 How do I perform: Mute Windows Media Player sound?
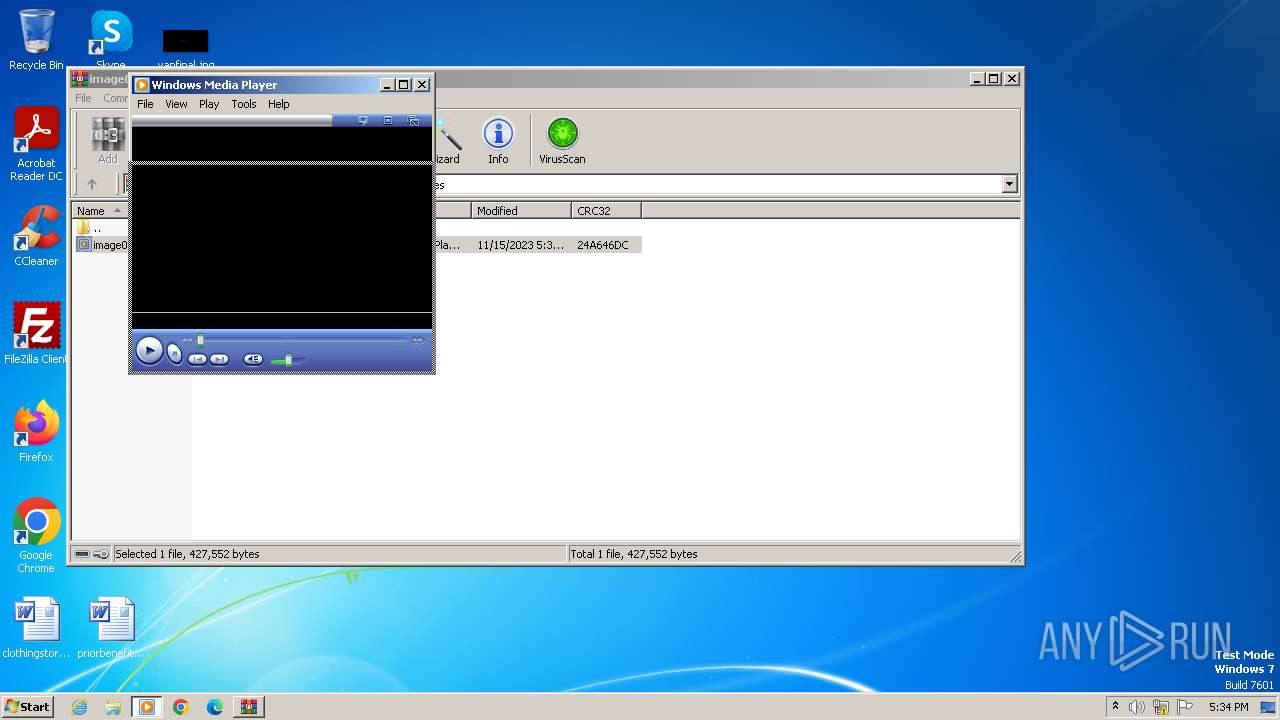tap(253, 359)
